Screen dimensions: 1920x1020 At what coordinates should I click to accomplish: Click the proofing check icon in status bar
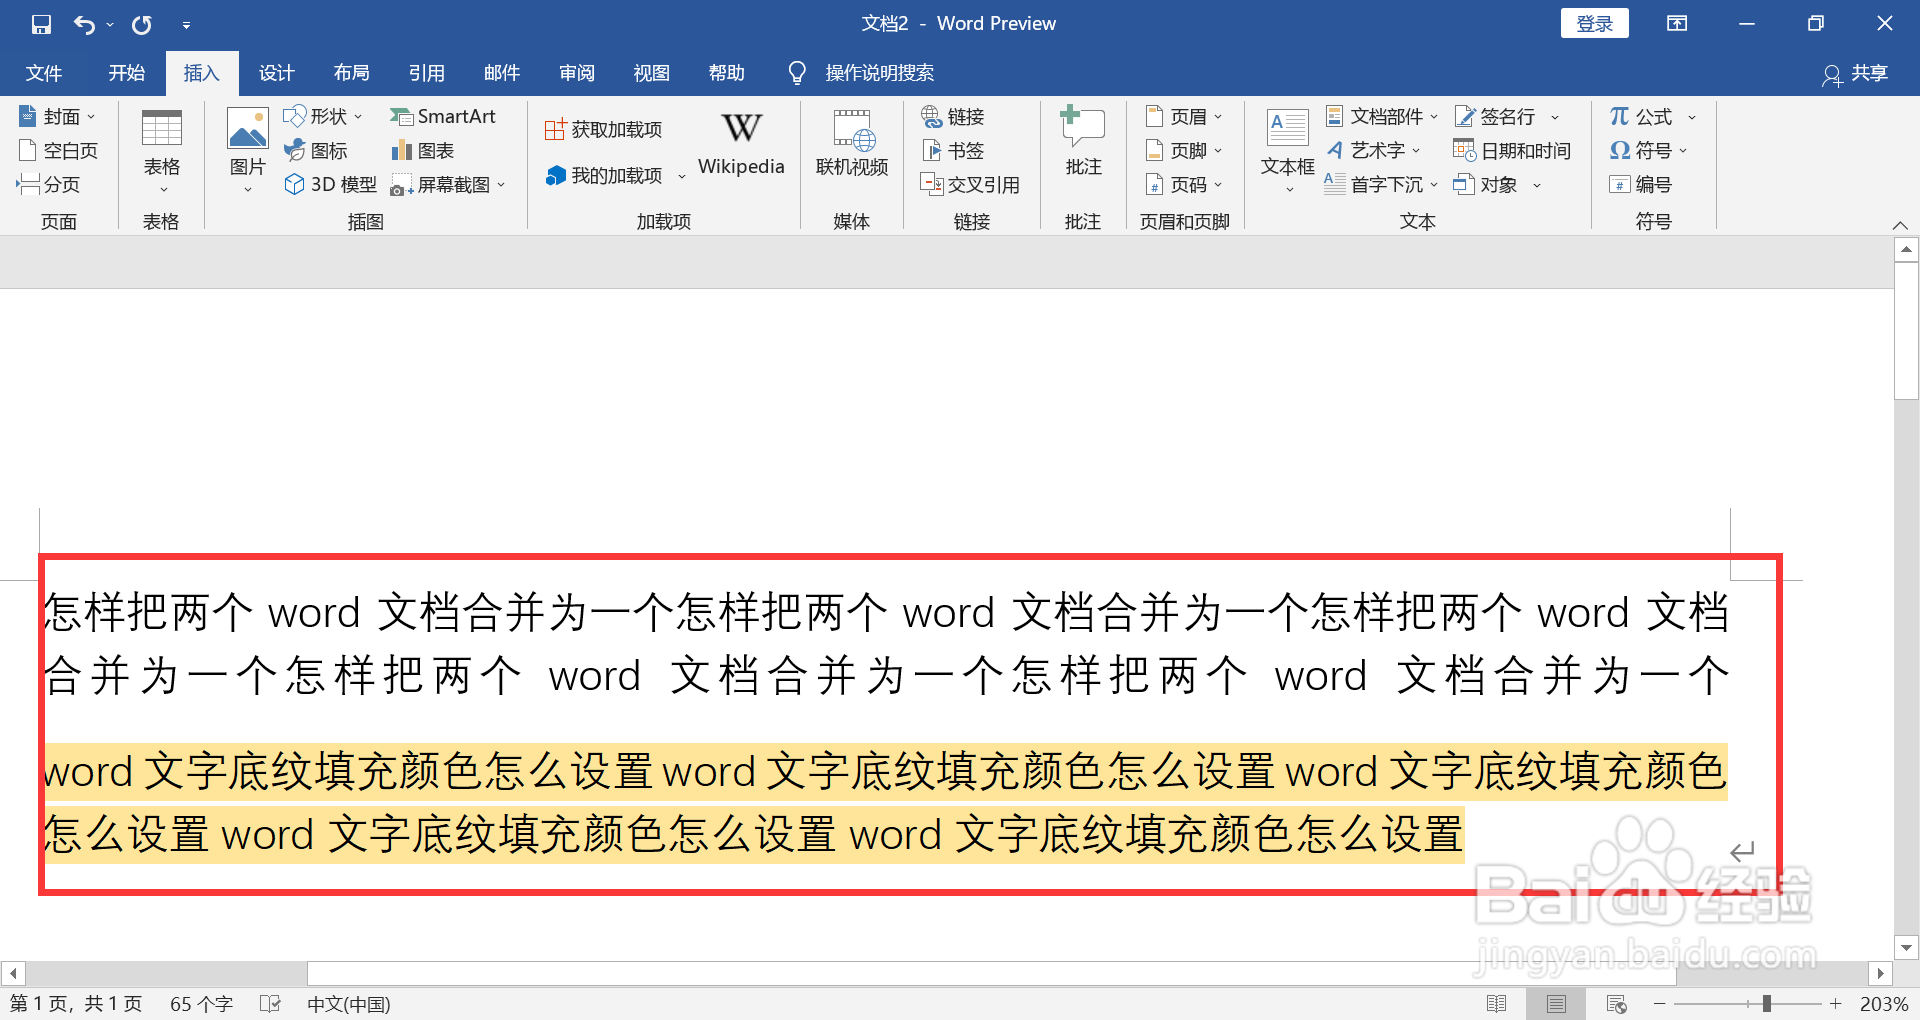point(270,1004)
